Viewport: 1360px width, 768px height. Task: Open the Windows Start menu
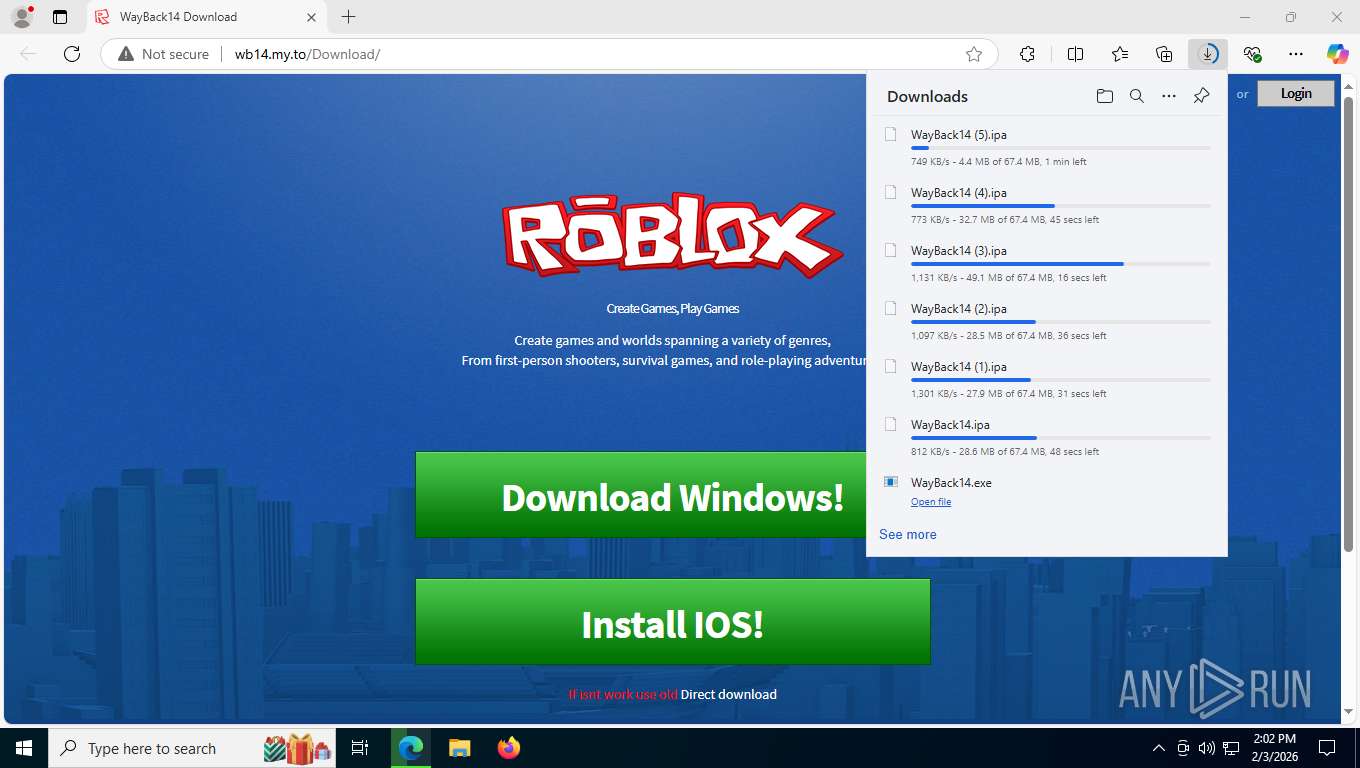23,748
